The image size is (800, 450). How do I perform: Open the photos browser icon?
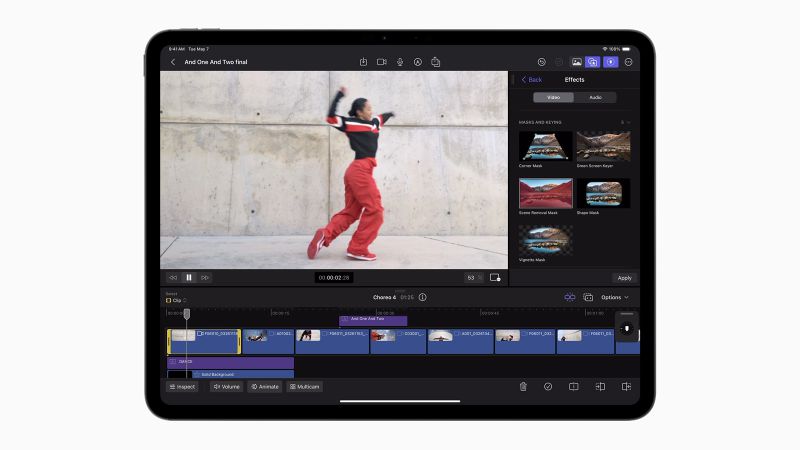pyautogui.click(x=576, y=62)
